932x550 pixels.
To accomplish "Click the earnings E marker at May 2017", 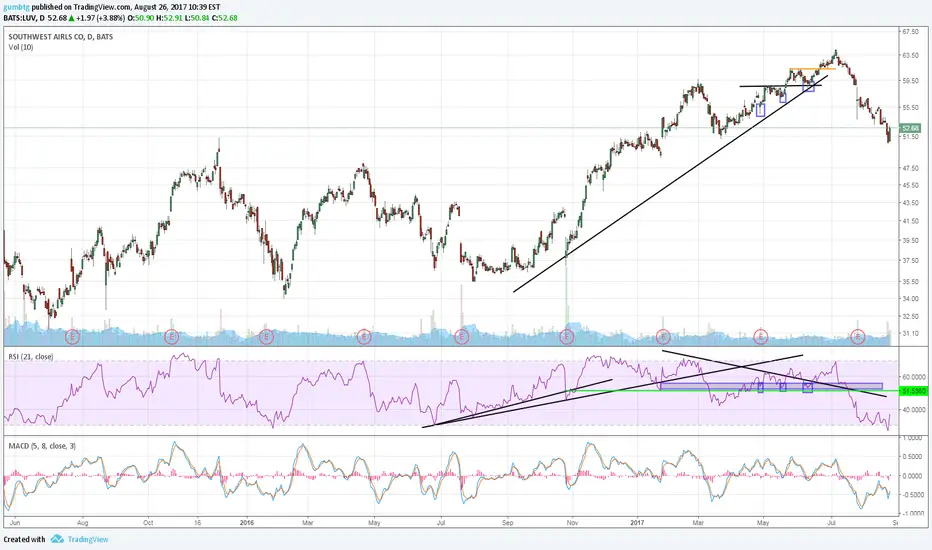I will (x=760, y=337).
